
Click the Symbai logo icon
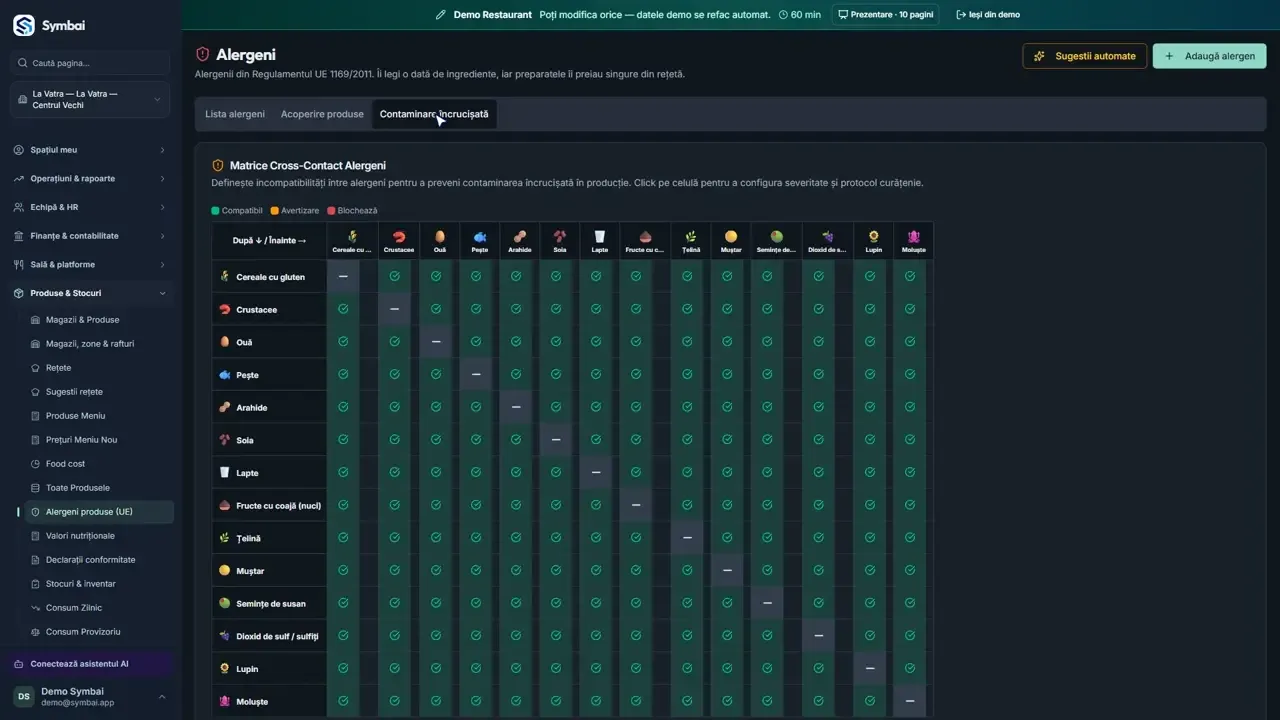(x=23, y=25)
